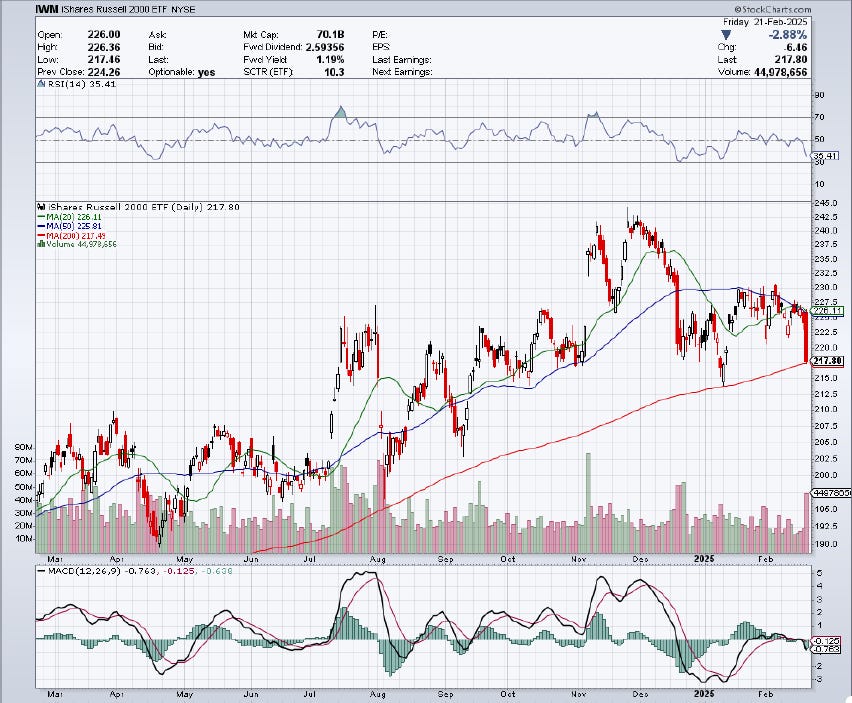Screen dimensions: 852x703
Task: Click the 70 overbought level label on the RSI axis
Action: (819, 117)
